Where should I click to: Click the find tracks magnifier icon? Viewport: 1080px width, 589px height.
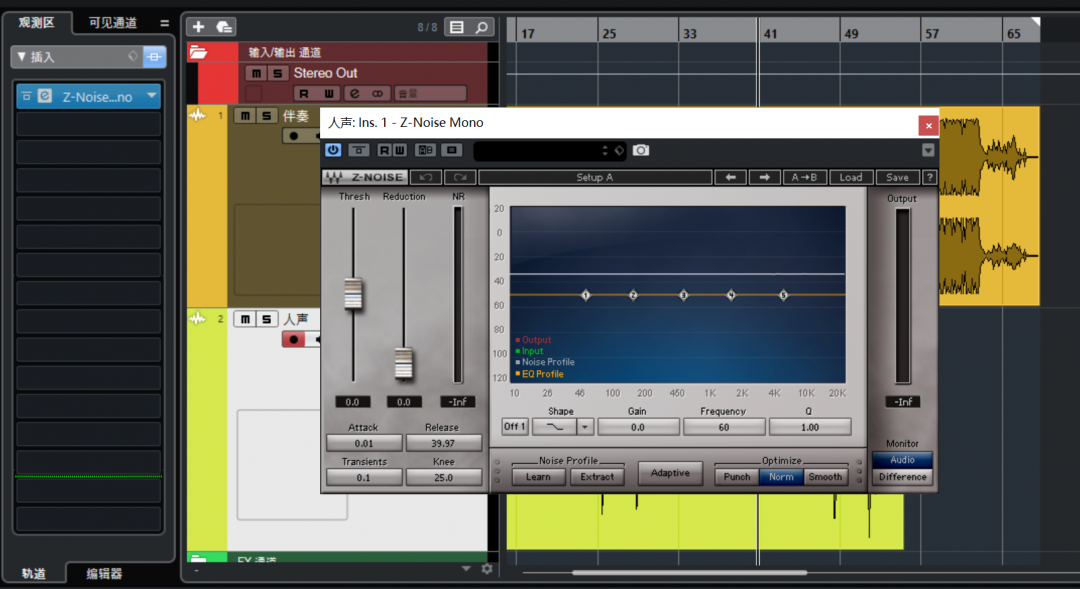[482, 27]
